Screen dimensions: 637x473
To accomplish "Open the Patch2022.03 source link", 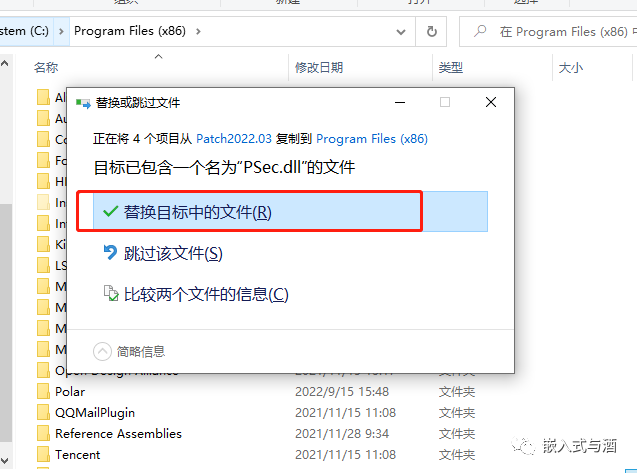I will tap(234, 139).
